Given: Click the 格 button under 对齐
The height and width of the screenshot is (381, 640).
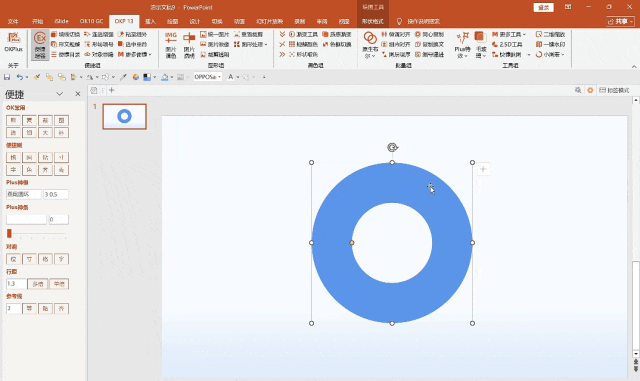Looking at the screenshot, I should coord(45,259).
